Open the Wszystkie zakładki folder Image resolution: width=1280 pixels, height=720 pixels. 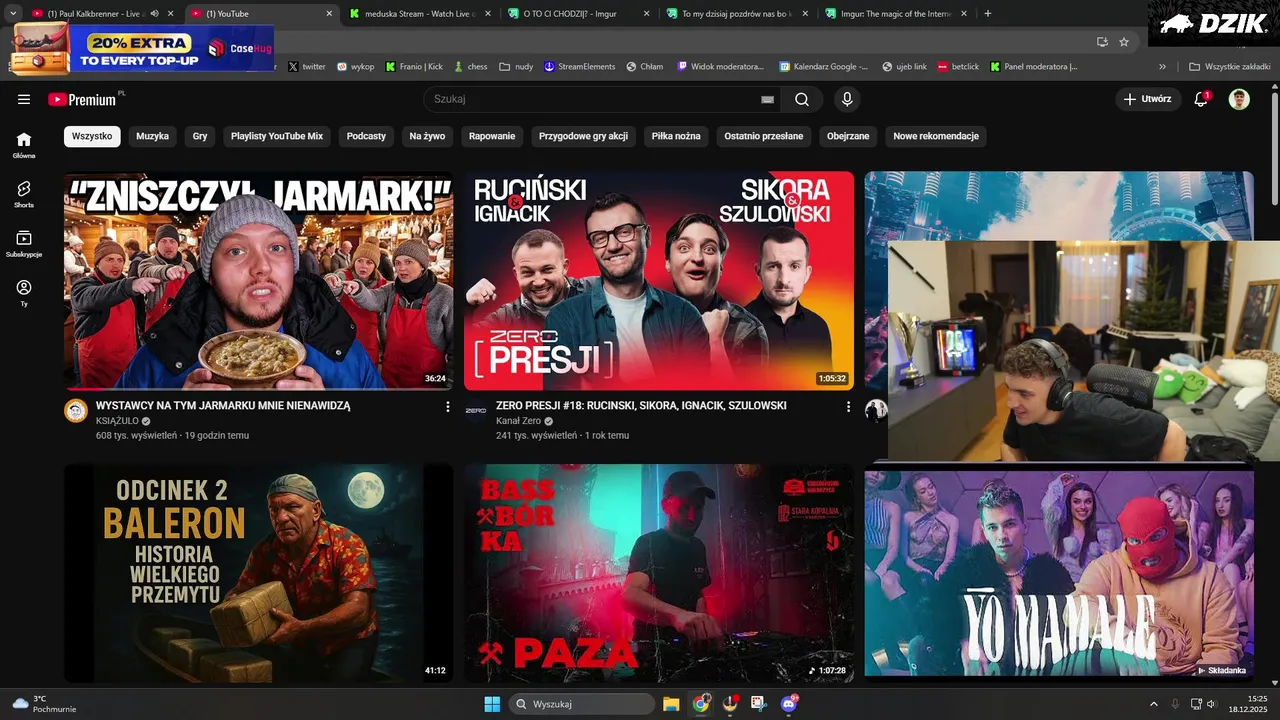1228,67
